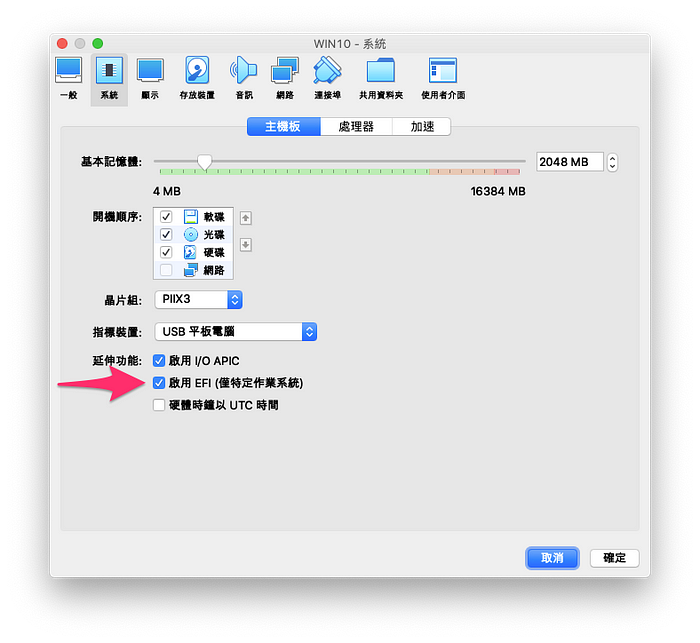Click the optical disc icon in boot order
The image size is (700, 643).
pos(191,234)
